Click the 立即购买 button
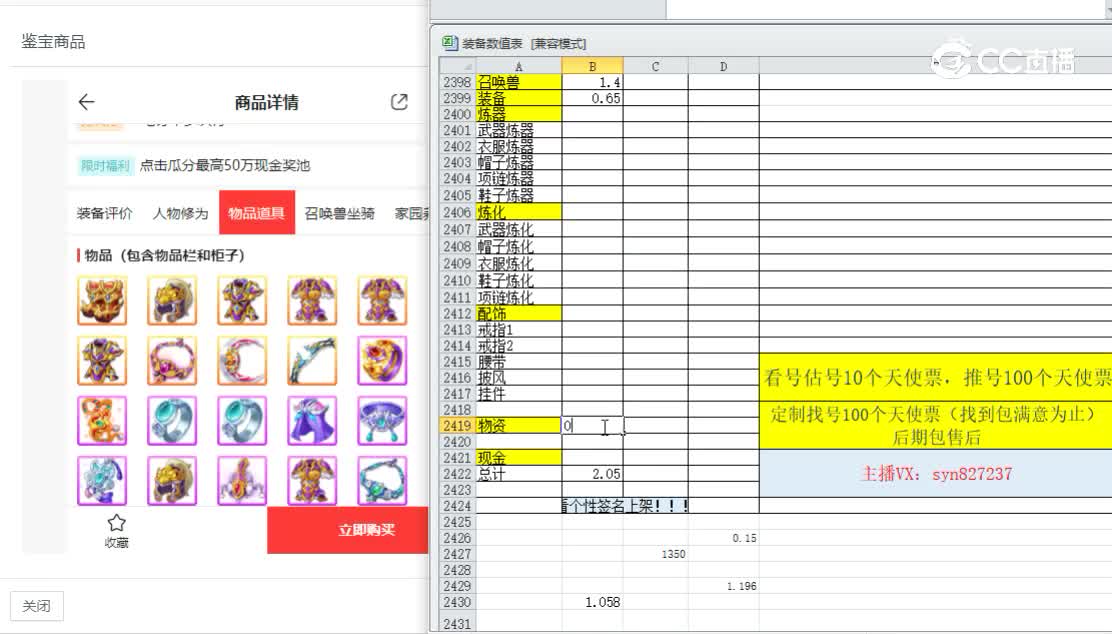The width and height of the screenshot is (1112, 634). coord(348,530)
